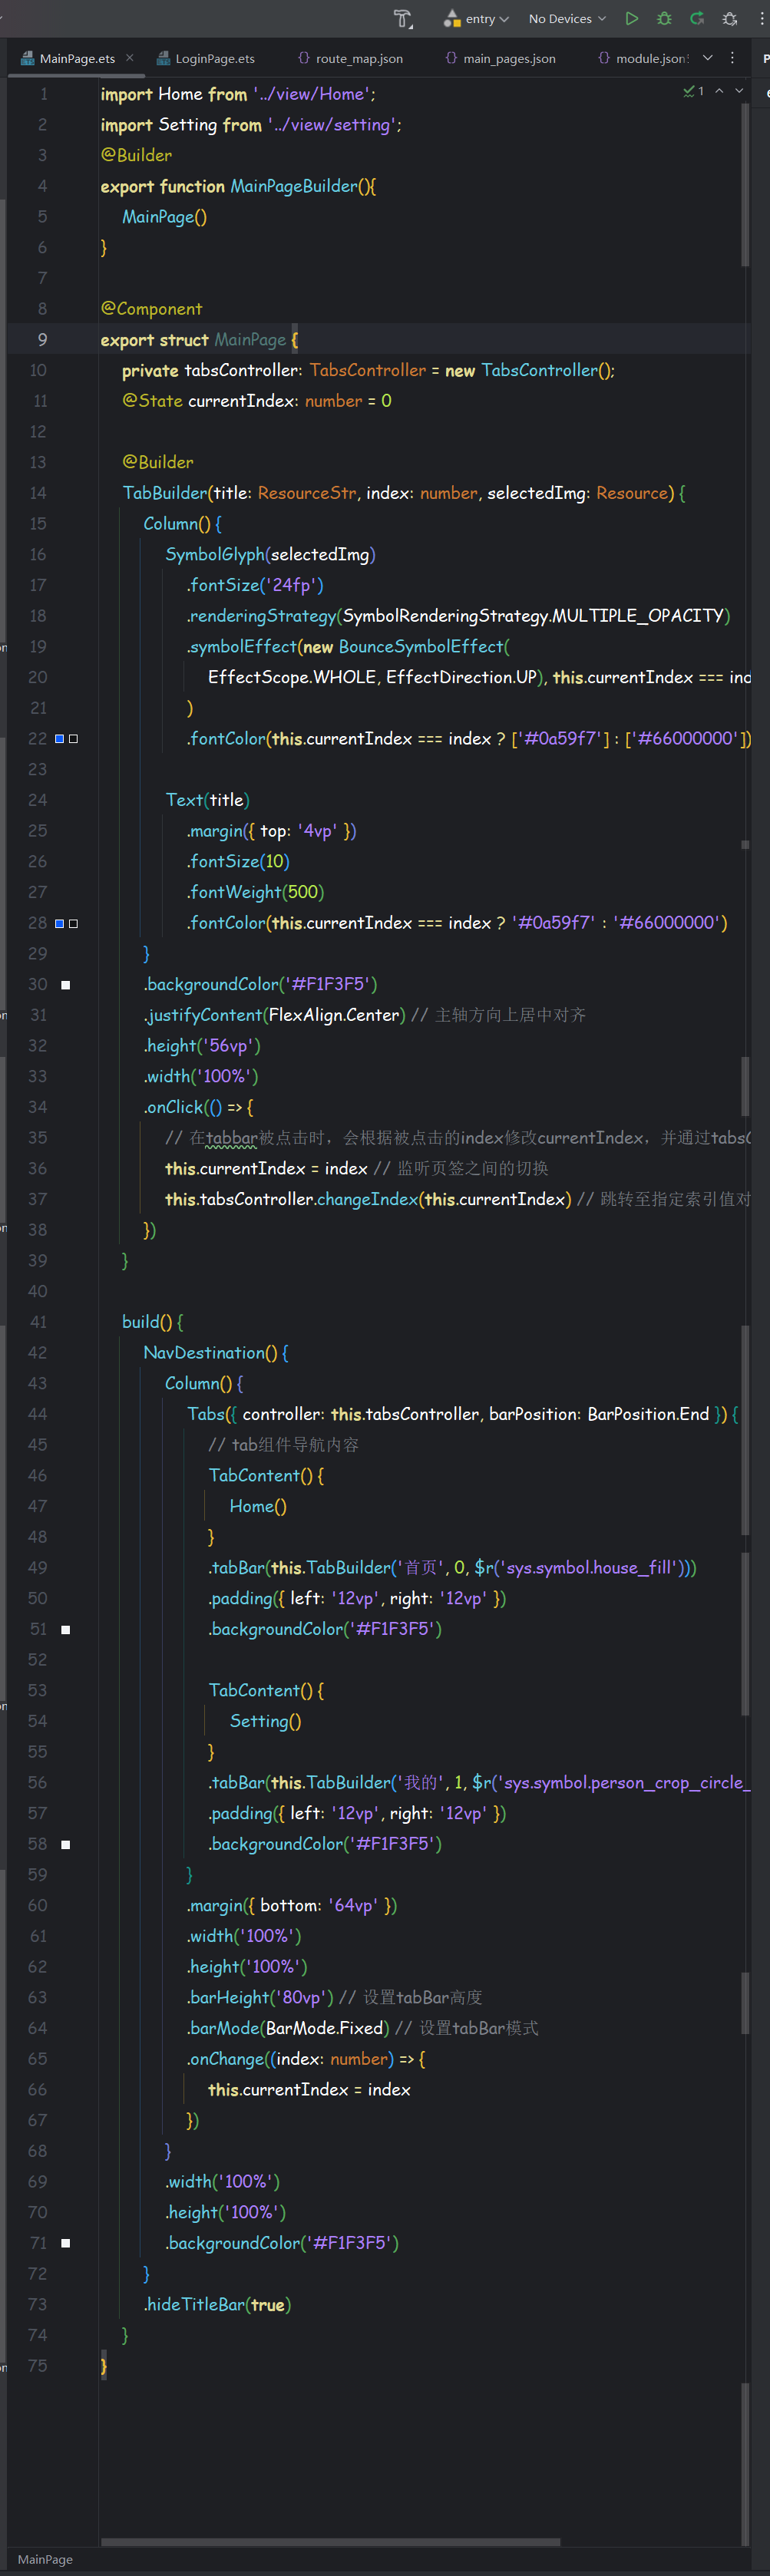Image resolution: width=770 pixels, height=2576 pixels.
Task: Close the MainPage.ets tab
Action: pyautogui.click(x=130, y=58)
